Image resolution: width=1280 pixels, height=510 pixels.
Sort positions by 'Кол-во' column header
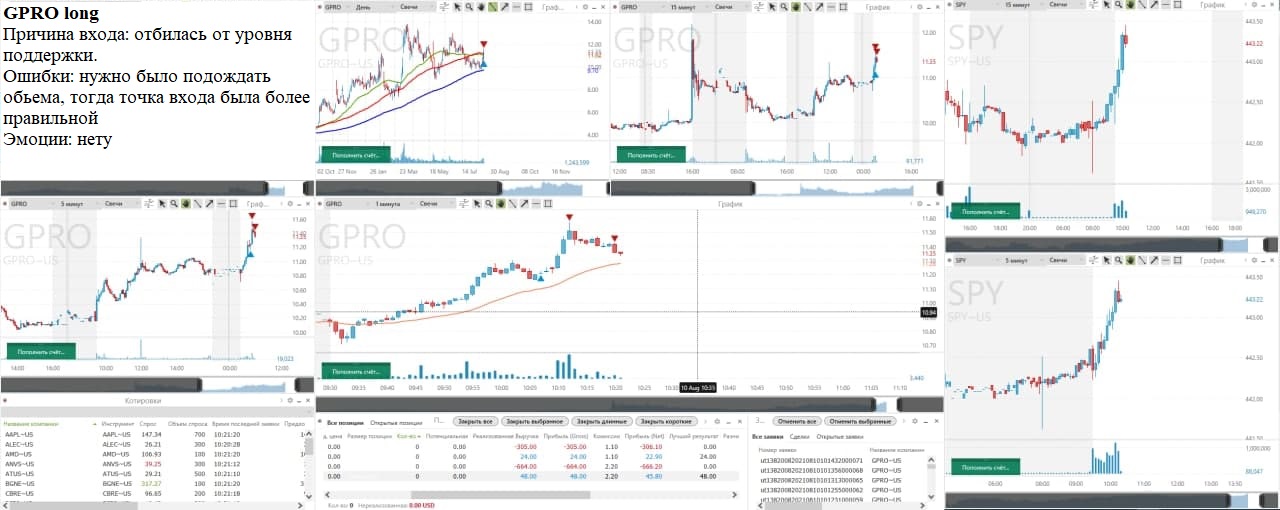coord(408,437)
